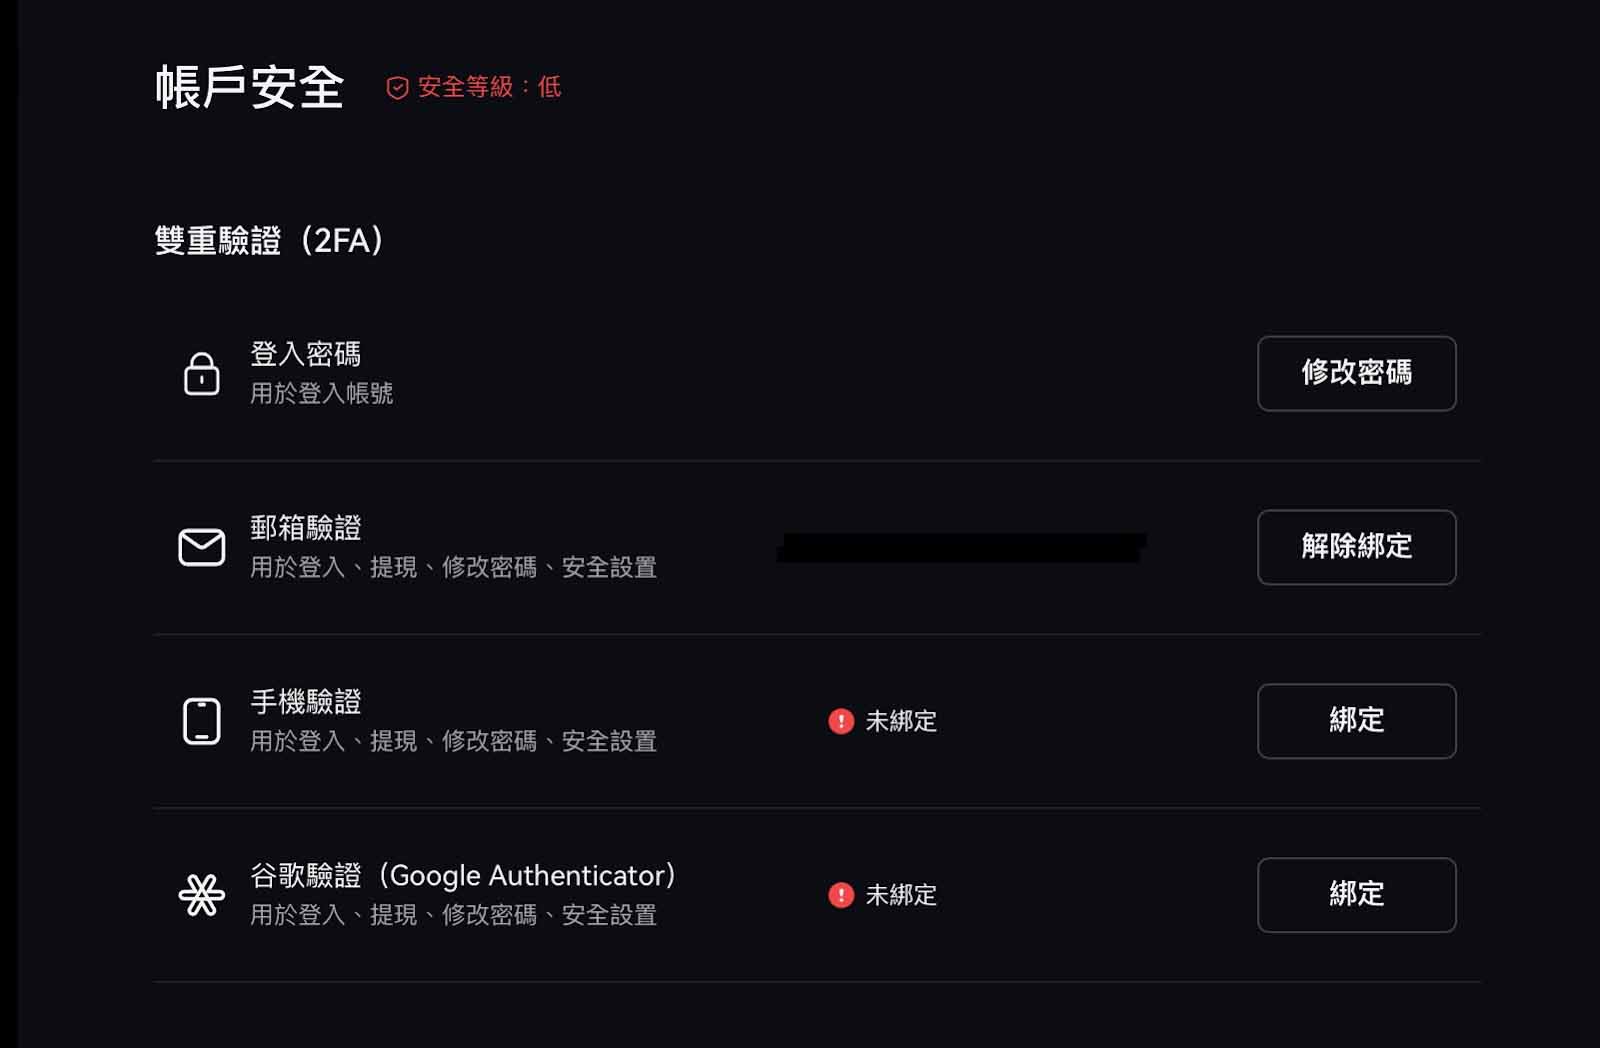The height and width of the screenshot is (1048, 1600).
Task: Open the 修改密碼 password change dialog
Action: (x=1356, y=374)
